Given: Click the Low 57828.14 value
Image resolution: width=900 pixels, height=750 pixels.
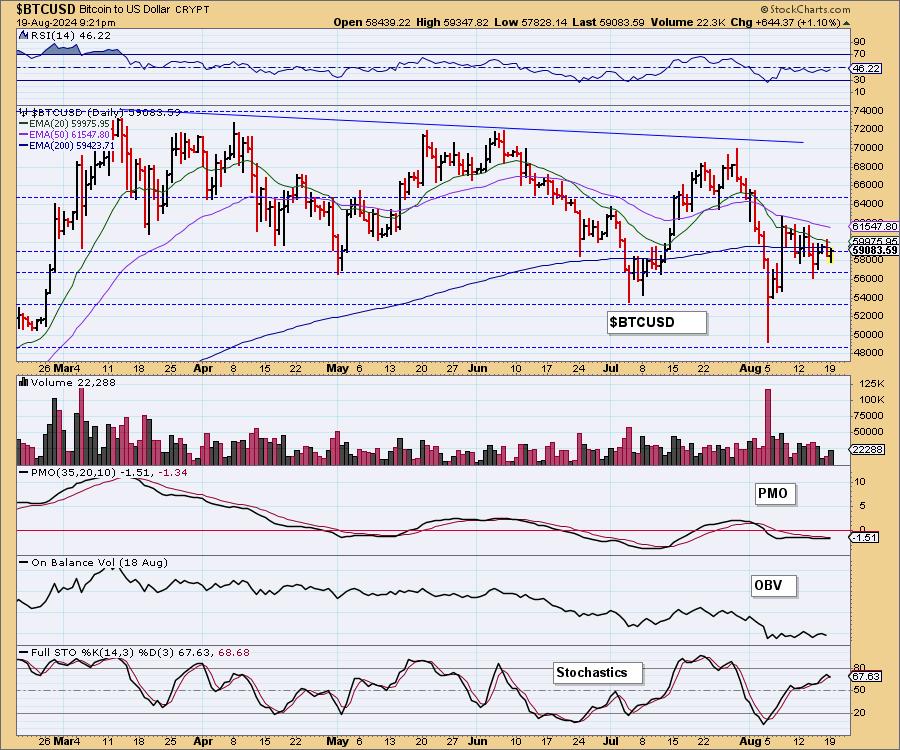Looking at the screenshot, I should 530,22.
